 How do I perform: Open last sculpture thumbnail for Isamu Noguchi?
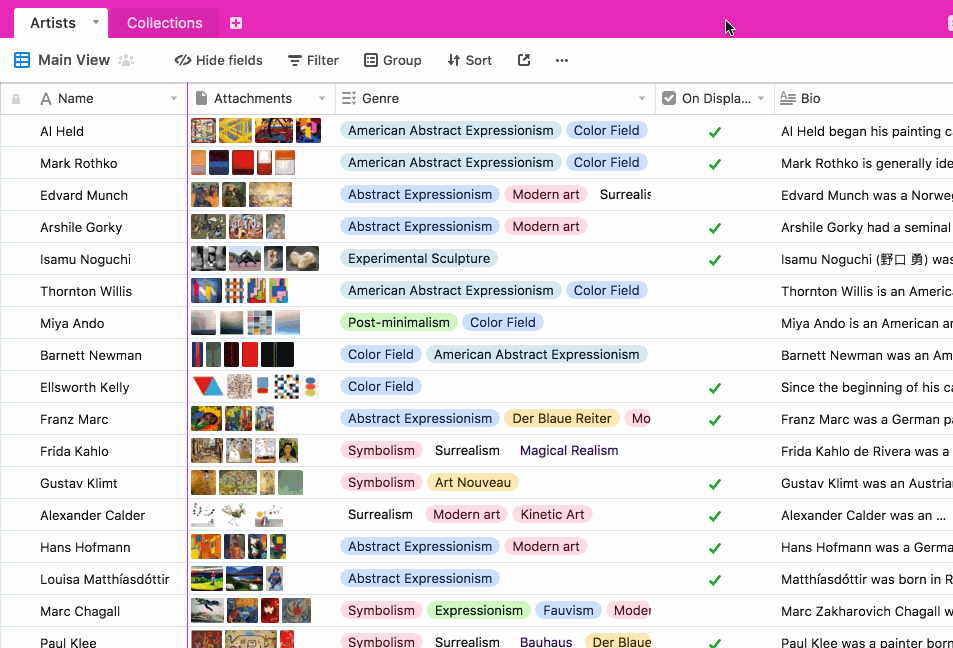coord(303,258)
